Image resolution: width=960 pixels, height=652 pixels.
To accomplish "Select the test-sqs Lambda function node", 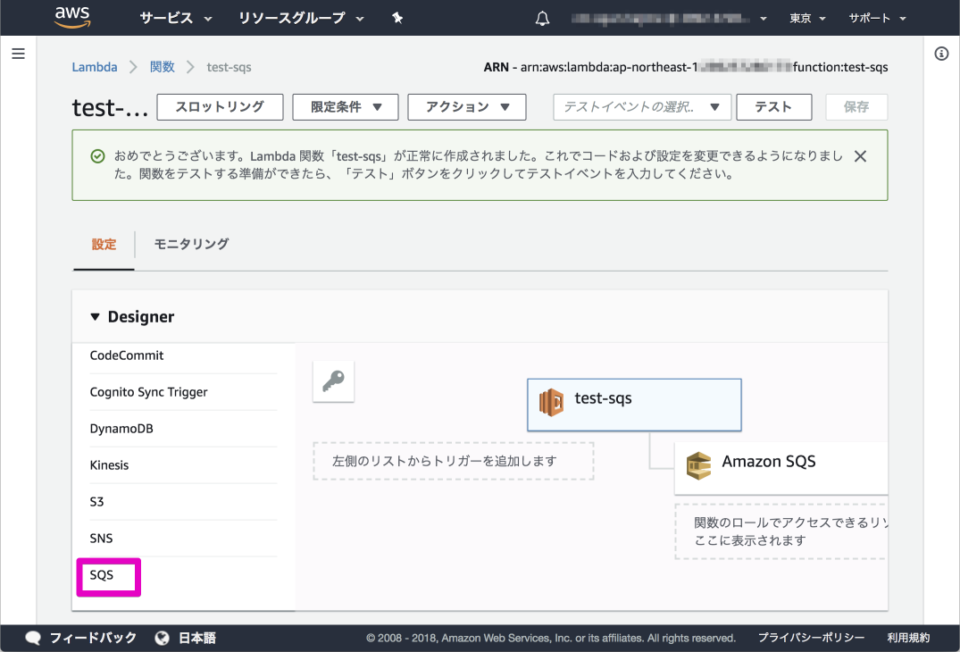I will point(634,404).
